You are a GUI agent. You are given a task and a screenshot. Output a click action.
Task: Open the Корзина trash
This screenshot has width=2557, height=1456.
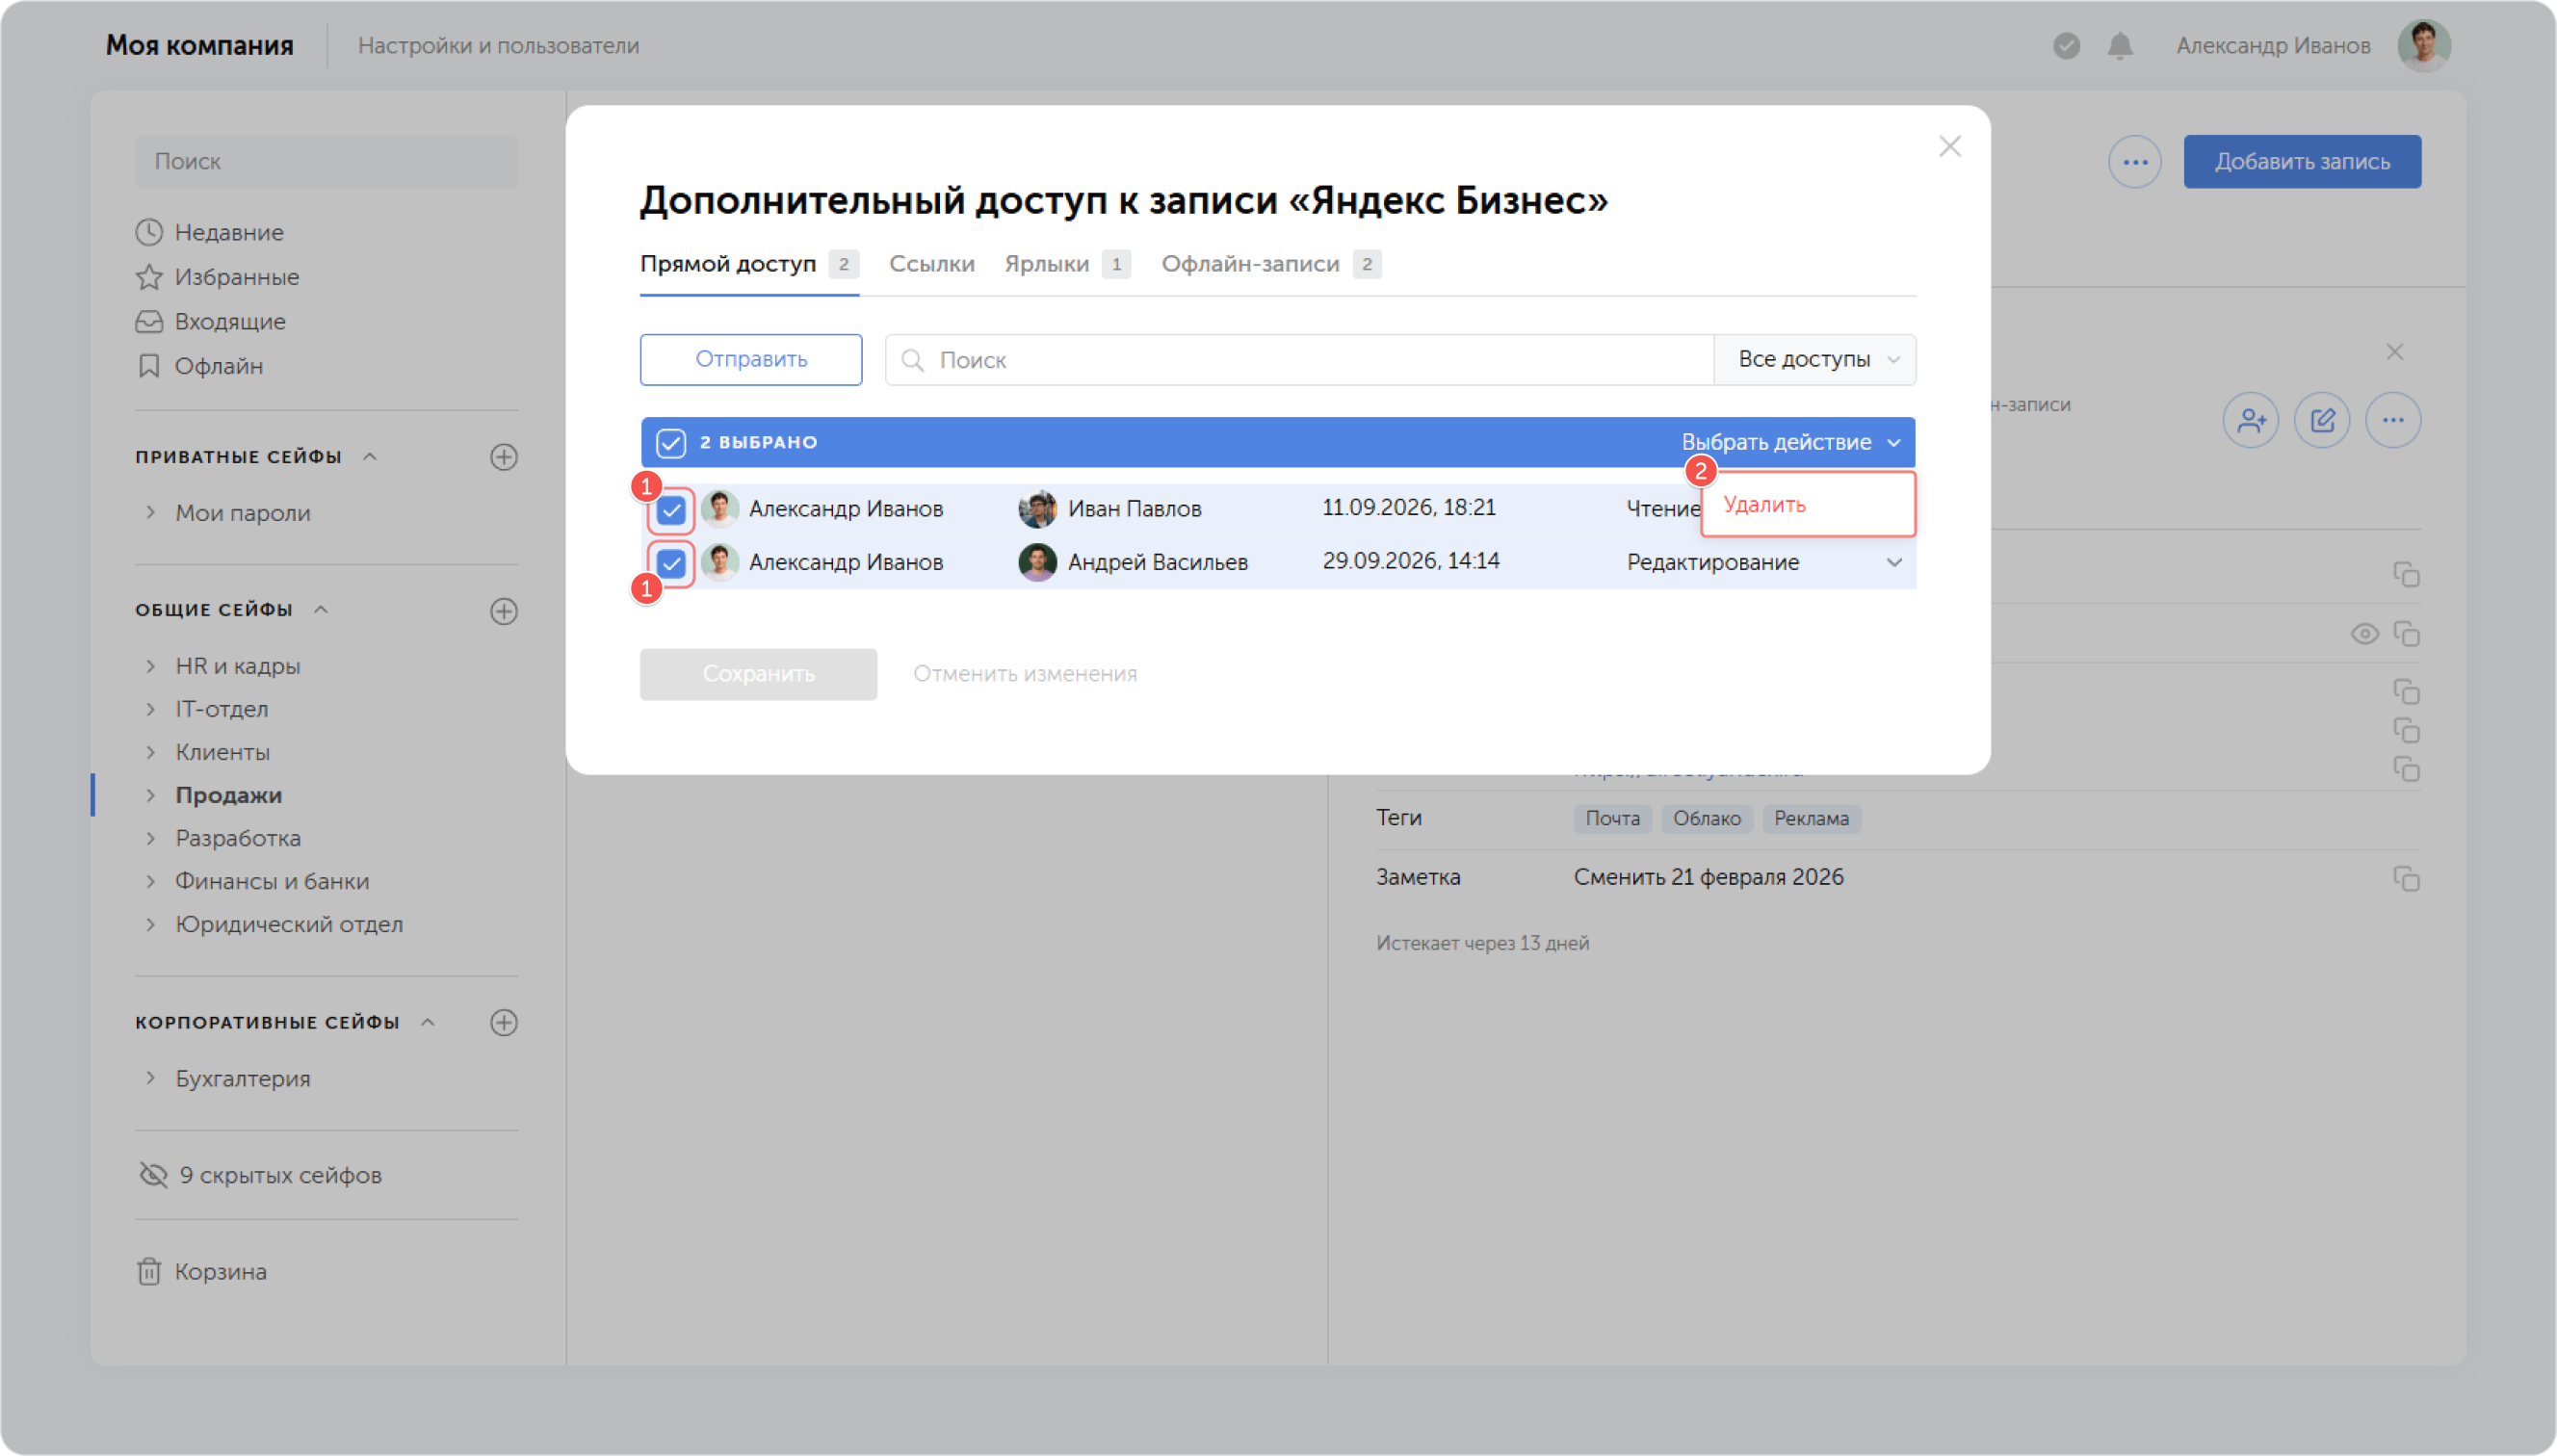(x=201, y=1271)
